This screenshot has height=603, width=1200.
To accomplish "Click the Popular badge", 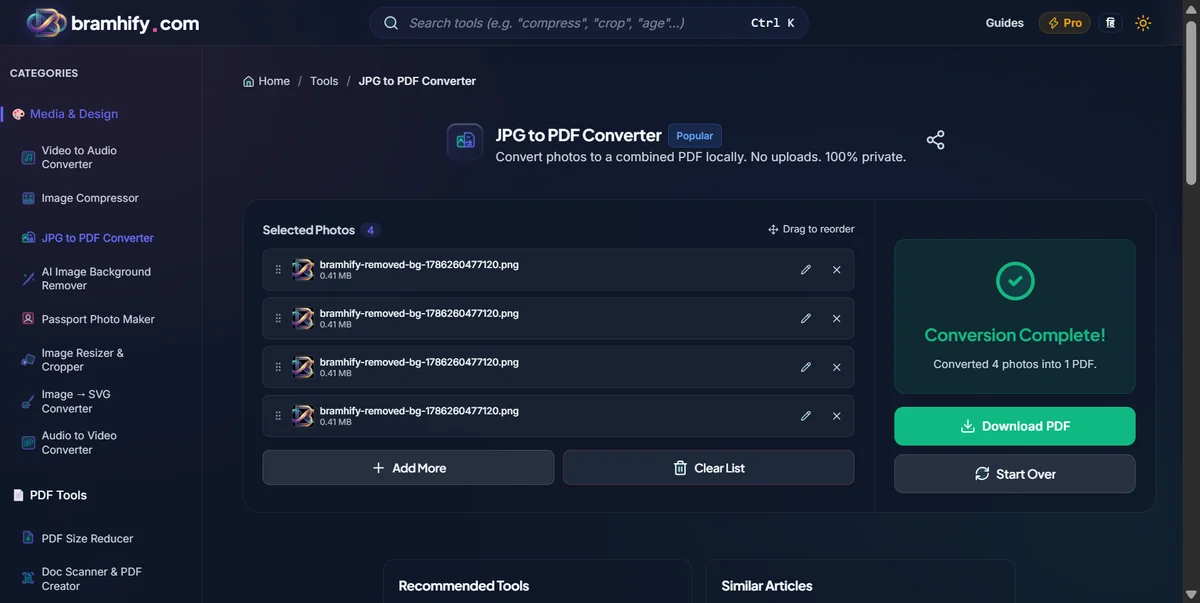I will pyautogui.click(x=695, y=136).
